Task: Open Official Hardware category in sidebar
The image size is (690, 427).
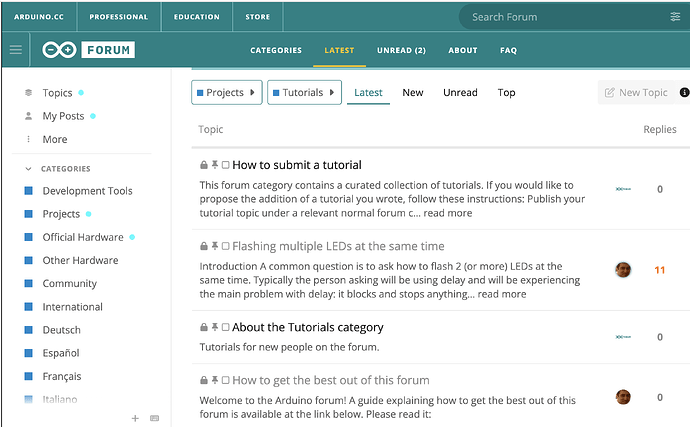Action: tap(83, 237)
